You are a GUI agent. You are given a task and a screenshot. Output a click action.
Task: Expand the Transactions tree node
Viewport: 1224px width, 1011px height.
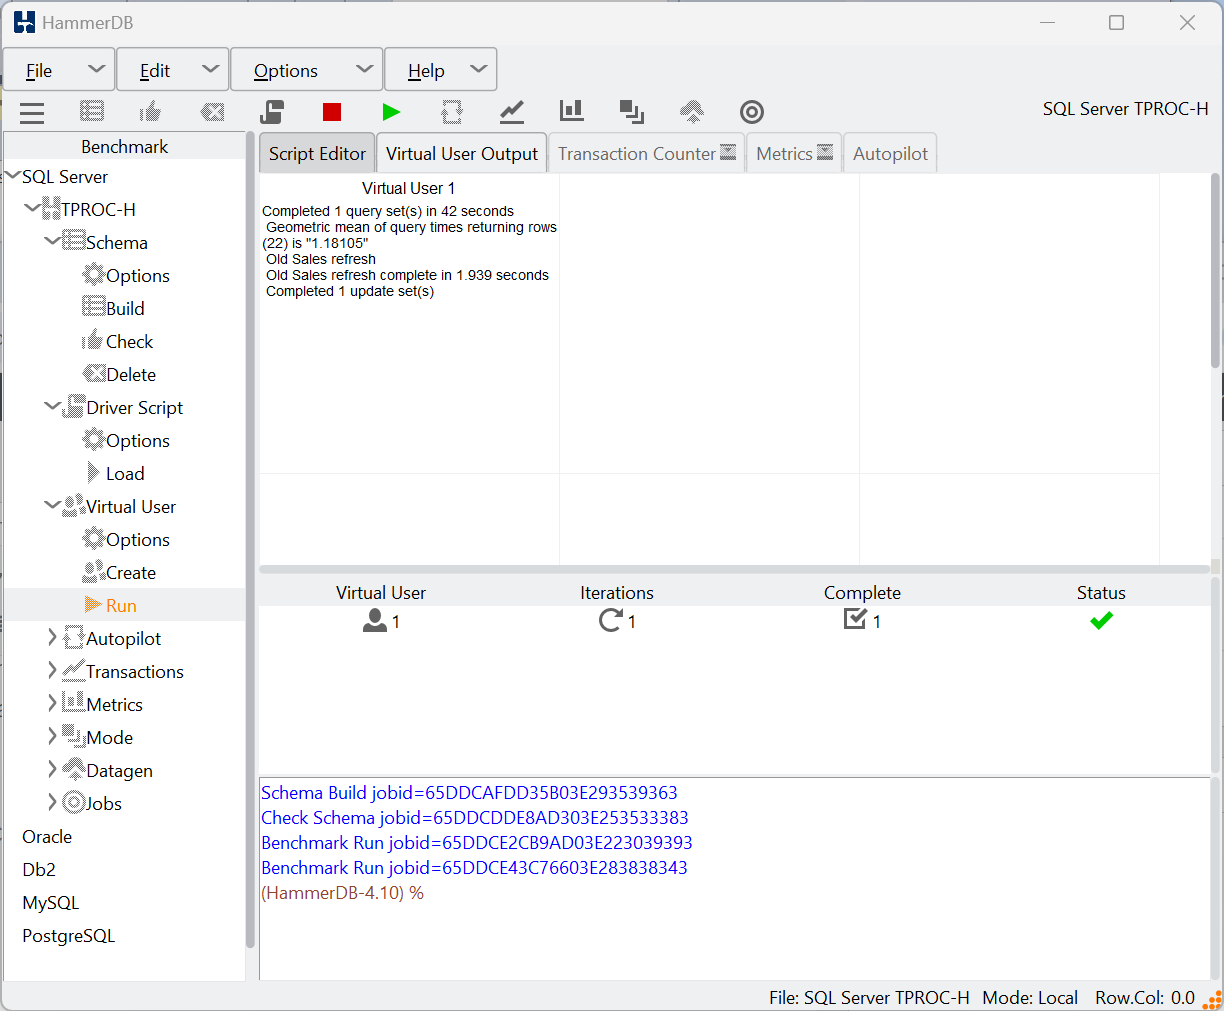pos(52,670)
